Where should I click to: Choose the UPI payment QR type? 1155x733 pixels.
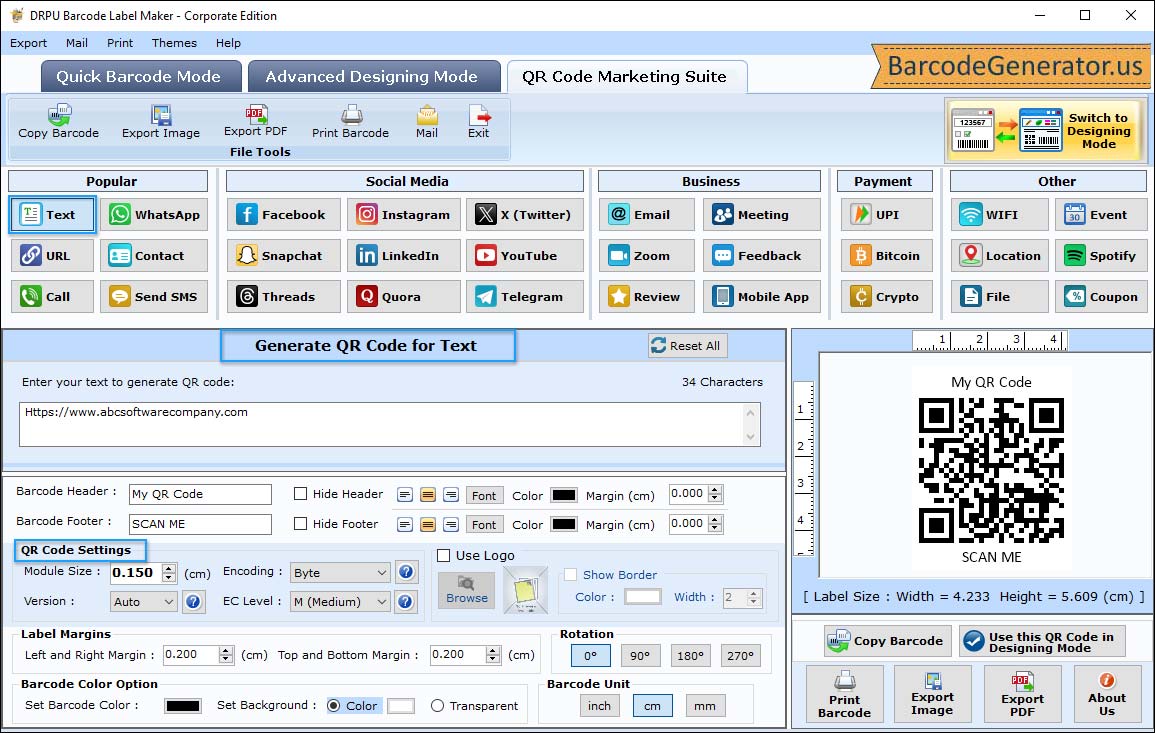click(887, 214)
